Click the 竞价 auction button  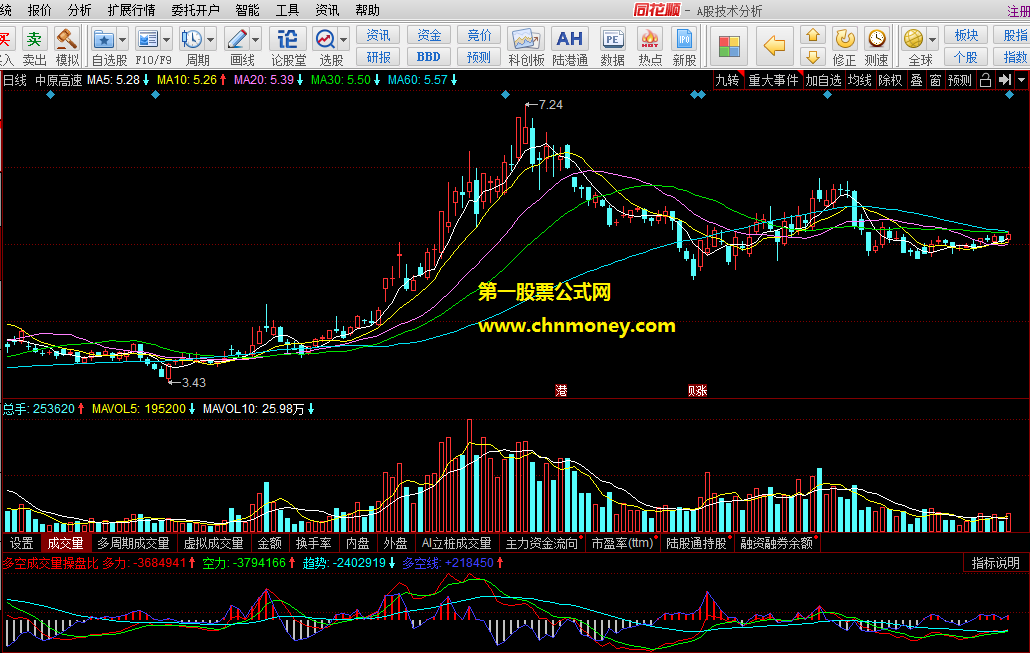pyautogui.click(x=479, y=35)
